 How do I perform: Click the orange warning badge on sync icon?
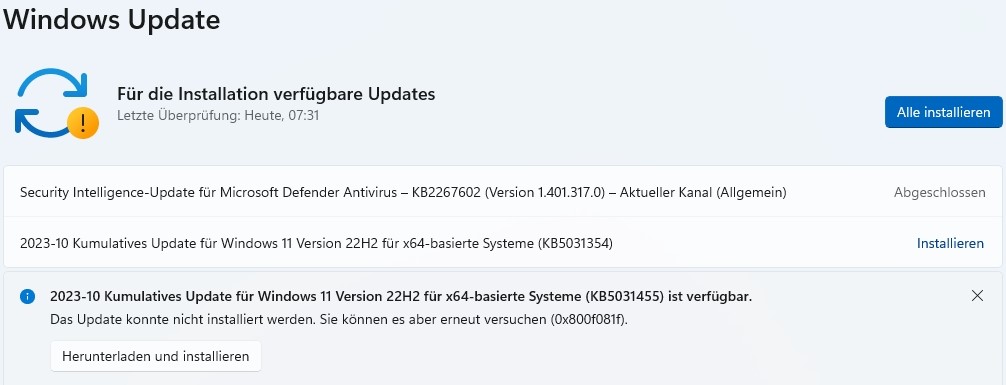click(83, 123)
